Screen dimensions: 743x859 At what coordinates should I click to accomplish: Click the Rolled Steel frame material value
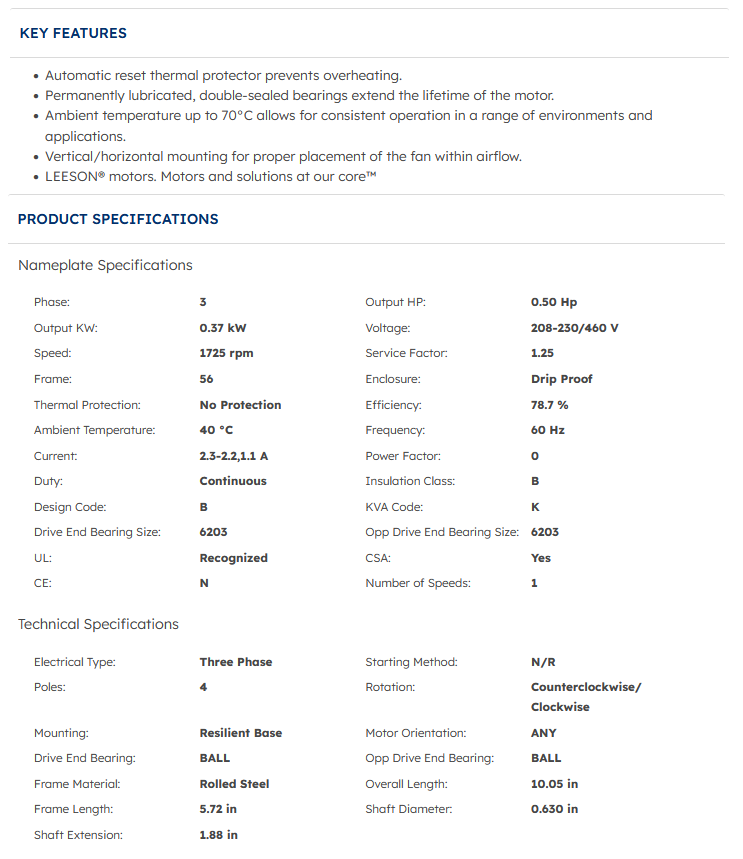tap(234, 784)
